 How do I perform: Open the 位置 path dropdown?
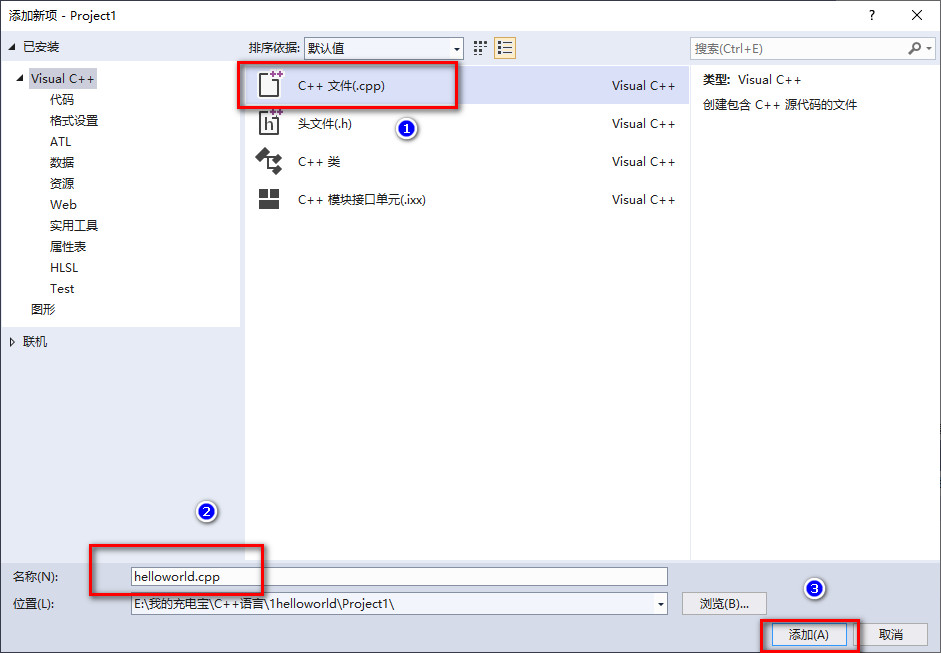(x=659, y=603)
